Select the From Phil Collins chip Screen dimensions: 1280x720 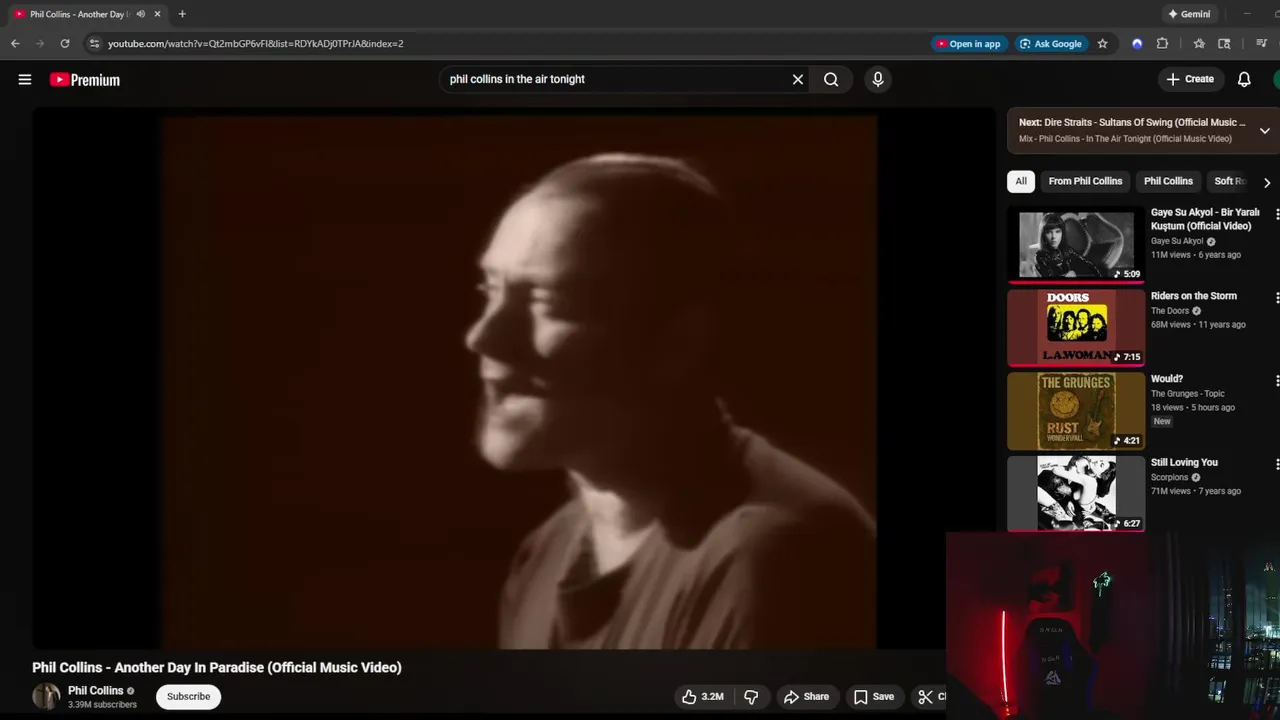pyautogui.click(x=1085, y=181)
